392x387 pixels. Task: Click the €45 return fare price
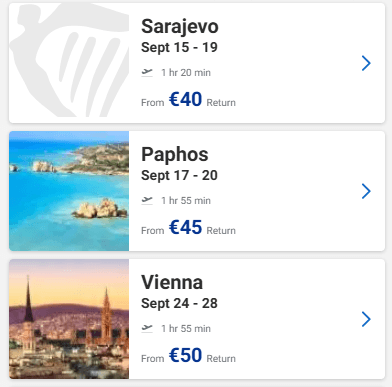(185, 227)
